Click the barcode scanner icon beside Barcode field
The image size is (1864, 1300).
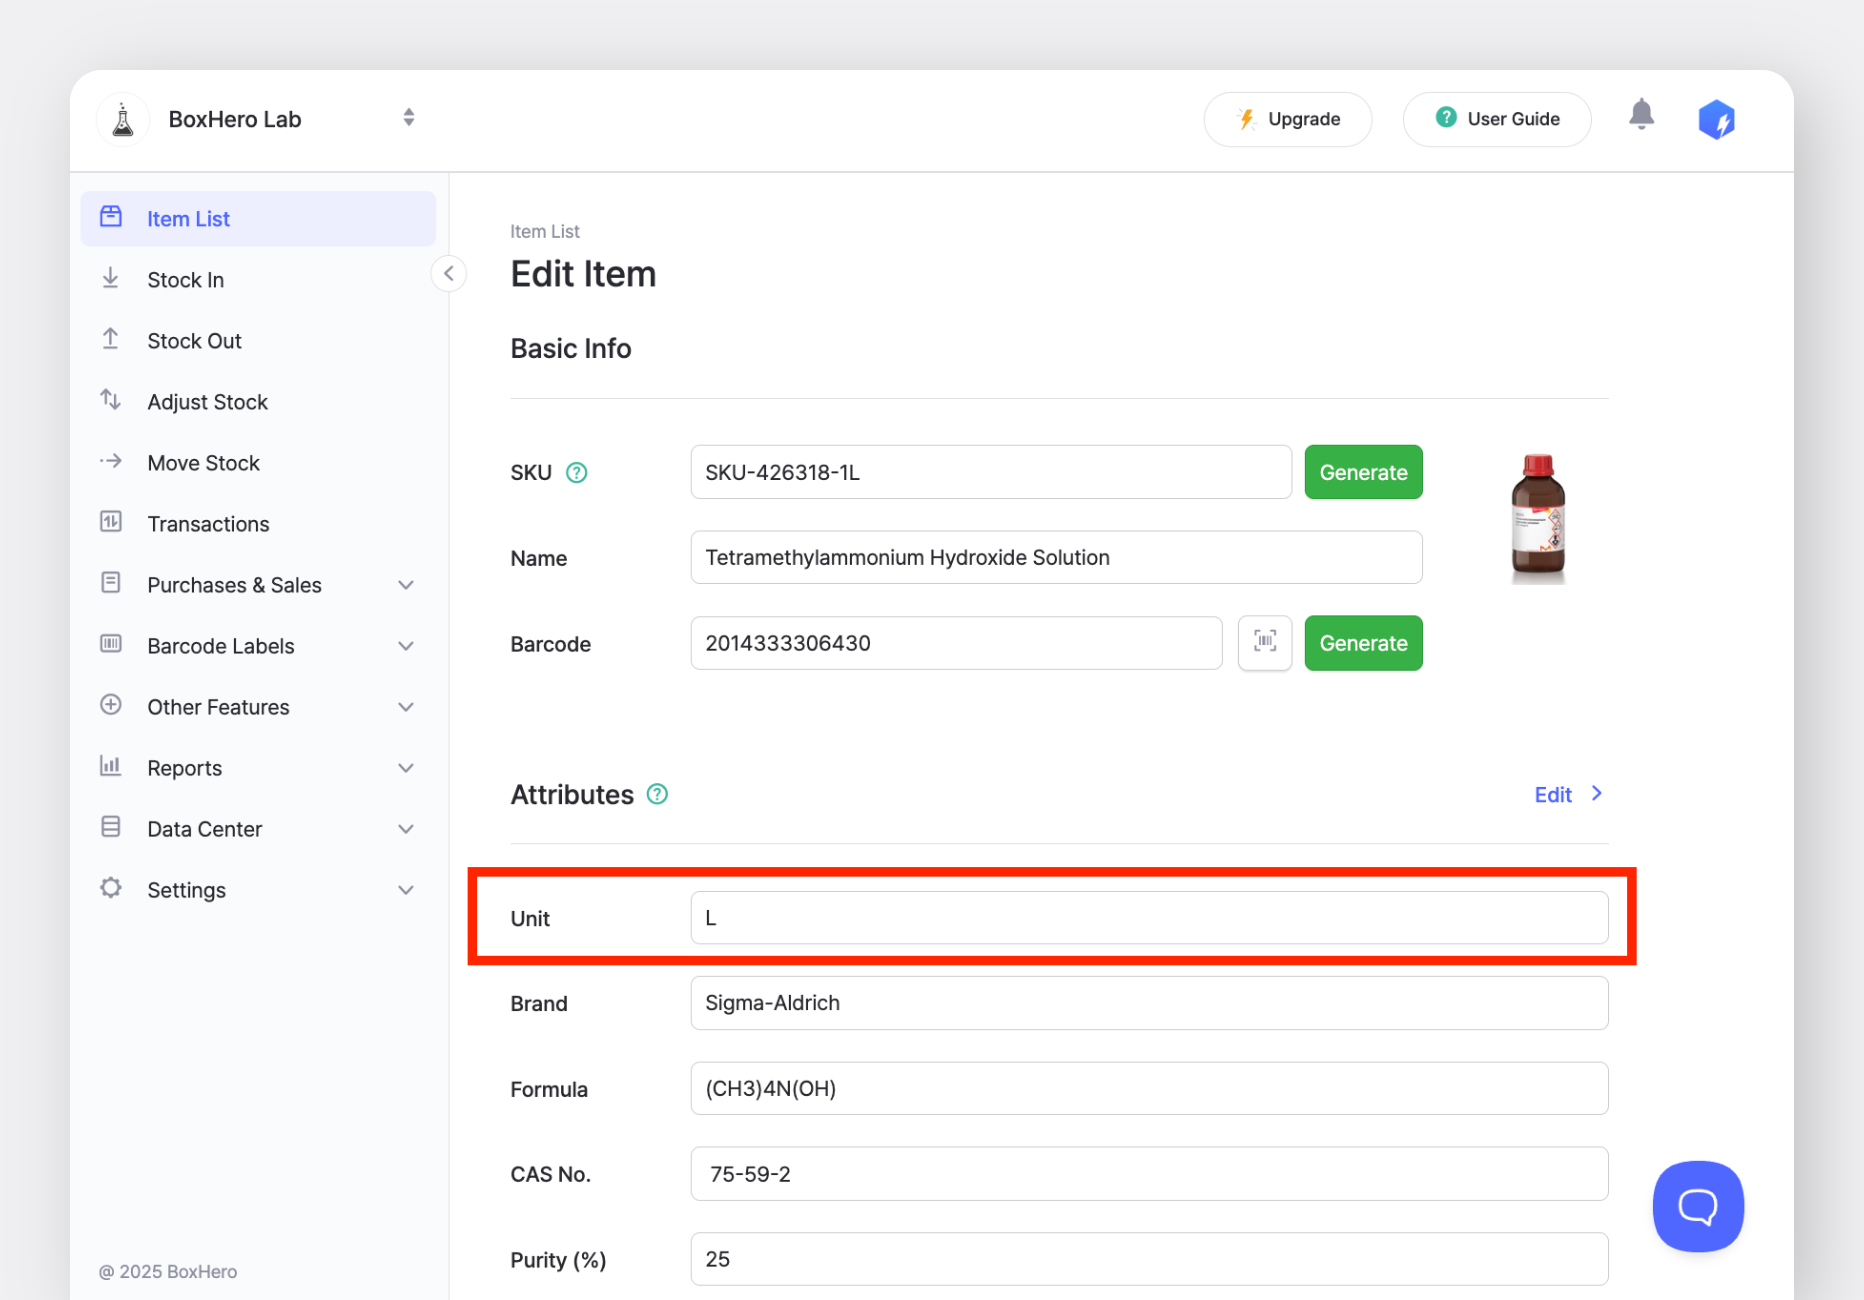click(x=1264, y=643)
